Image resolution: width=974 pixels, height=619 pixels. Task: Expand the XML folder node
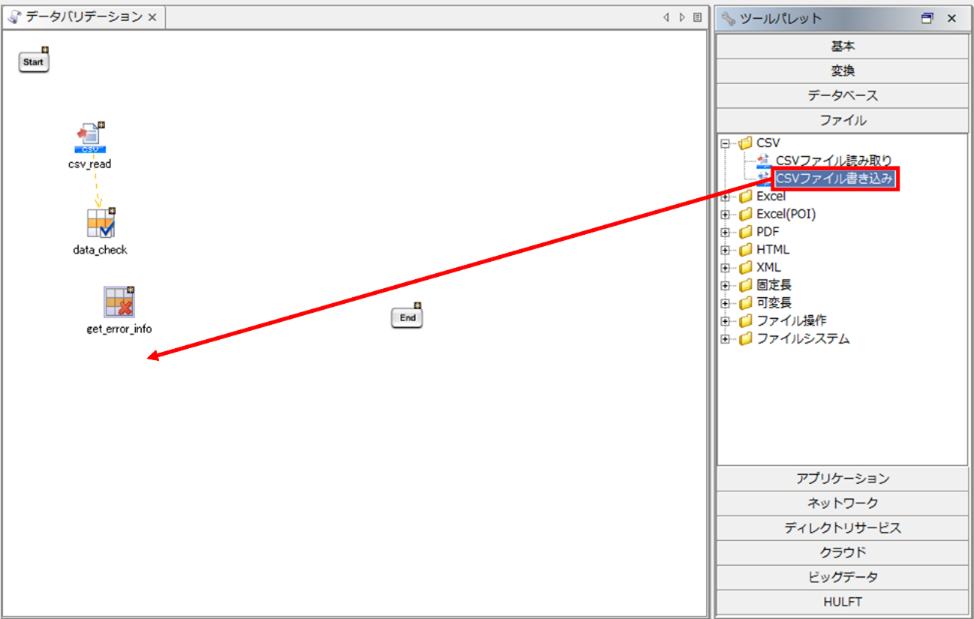(725, 267)
